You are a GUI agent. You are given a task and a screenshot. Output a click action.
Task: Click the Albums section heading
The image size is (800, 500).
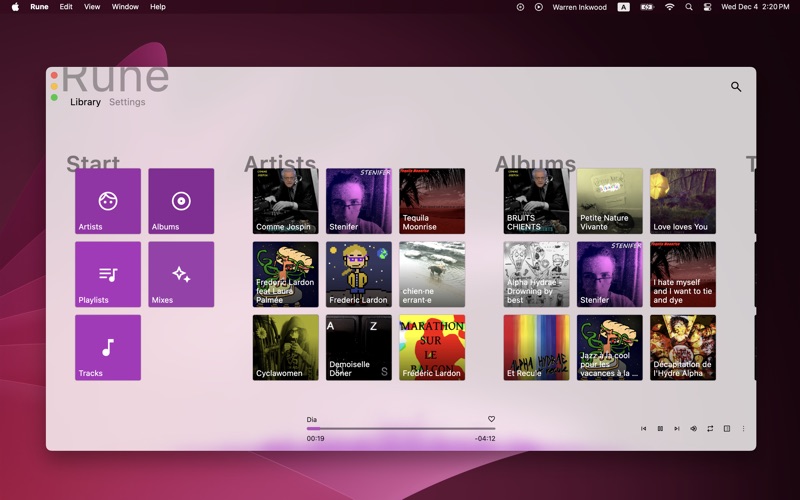pos(535,162)
